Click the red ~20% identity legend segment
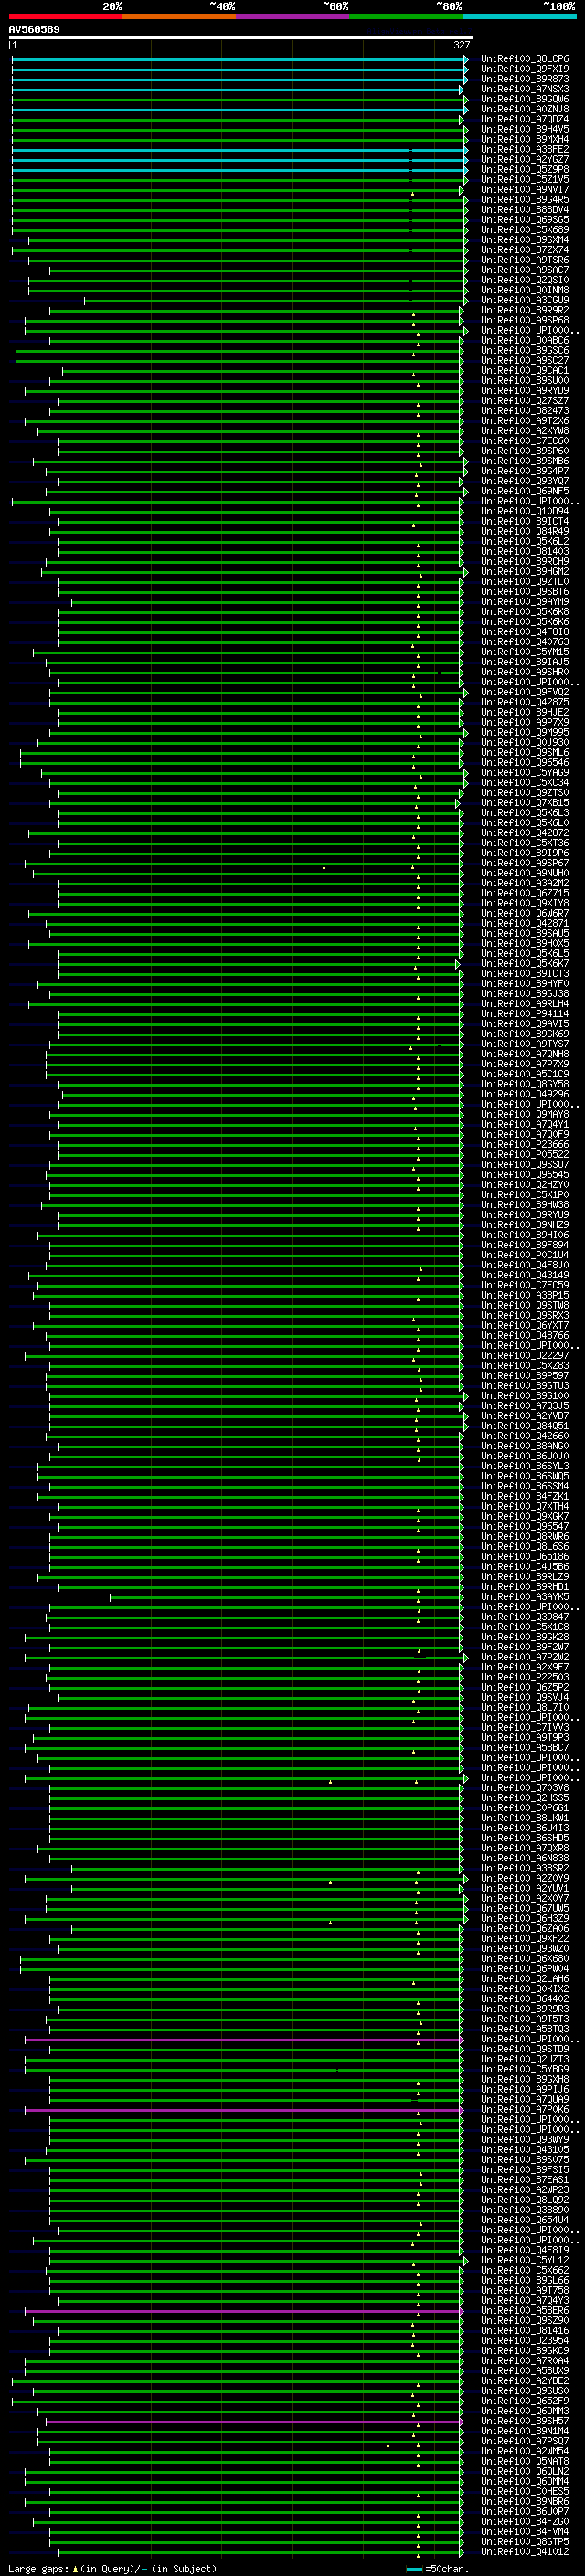 coord(65,16)
